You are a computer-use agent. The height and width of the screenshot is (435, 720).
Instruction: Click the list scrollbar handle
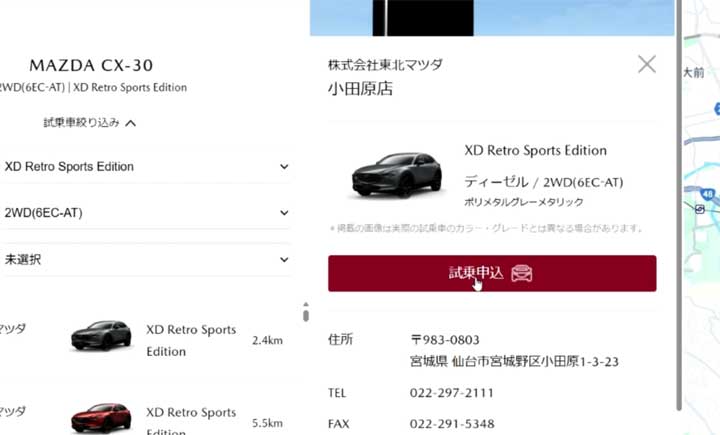click(306, 315)
